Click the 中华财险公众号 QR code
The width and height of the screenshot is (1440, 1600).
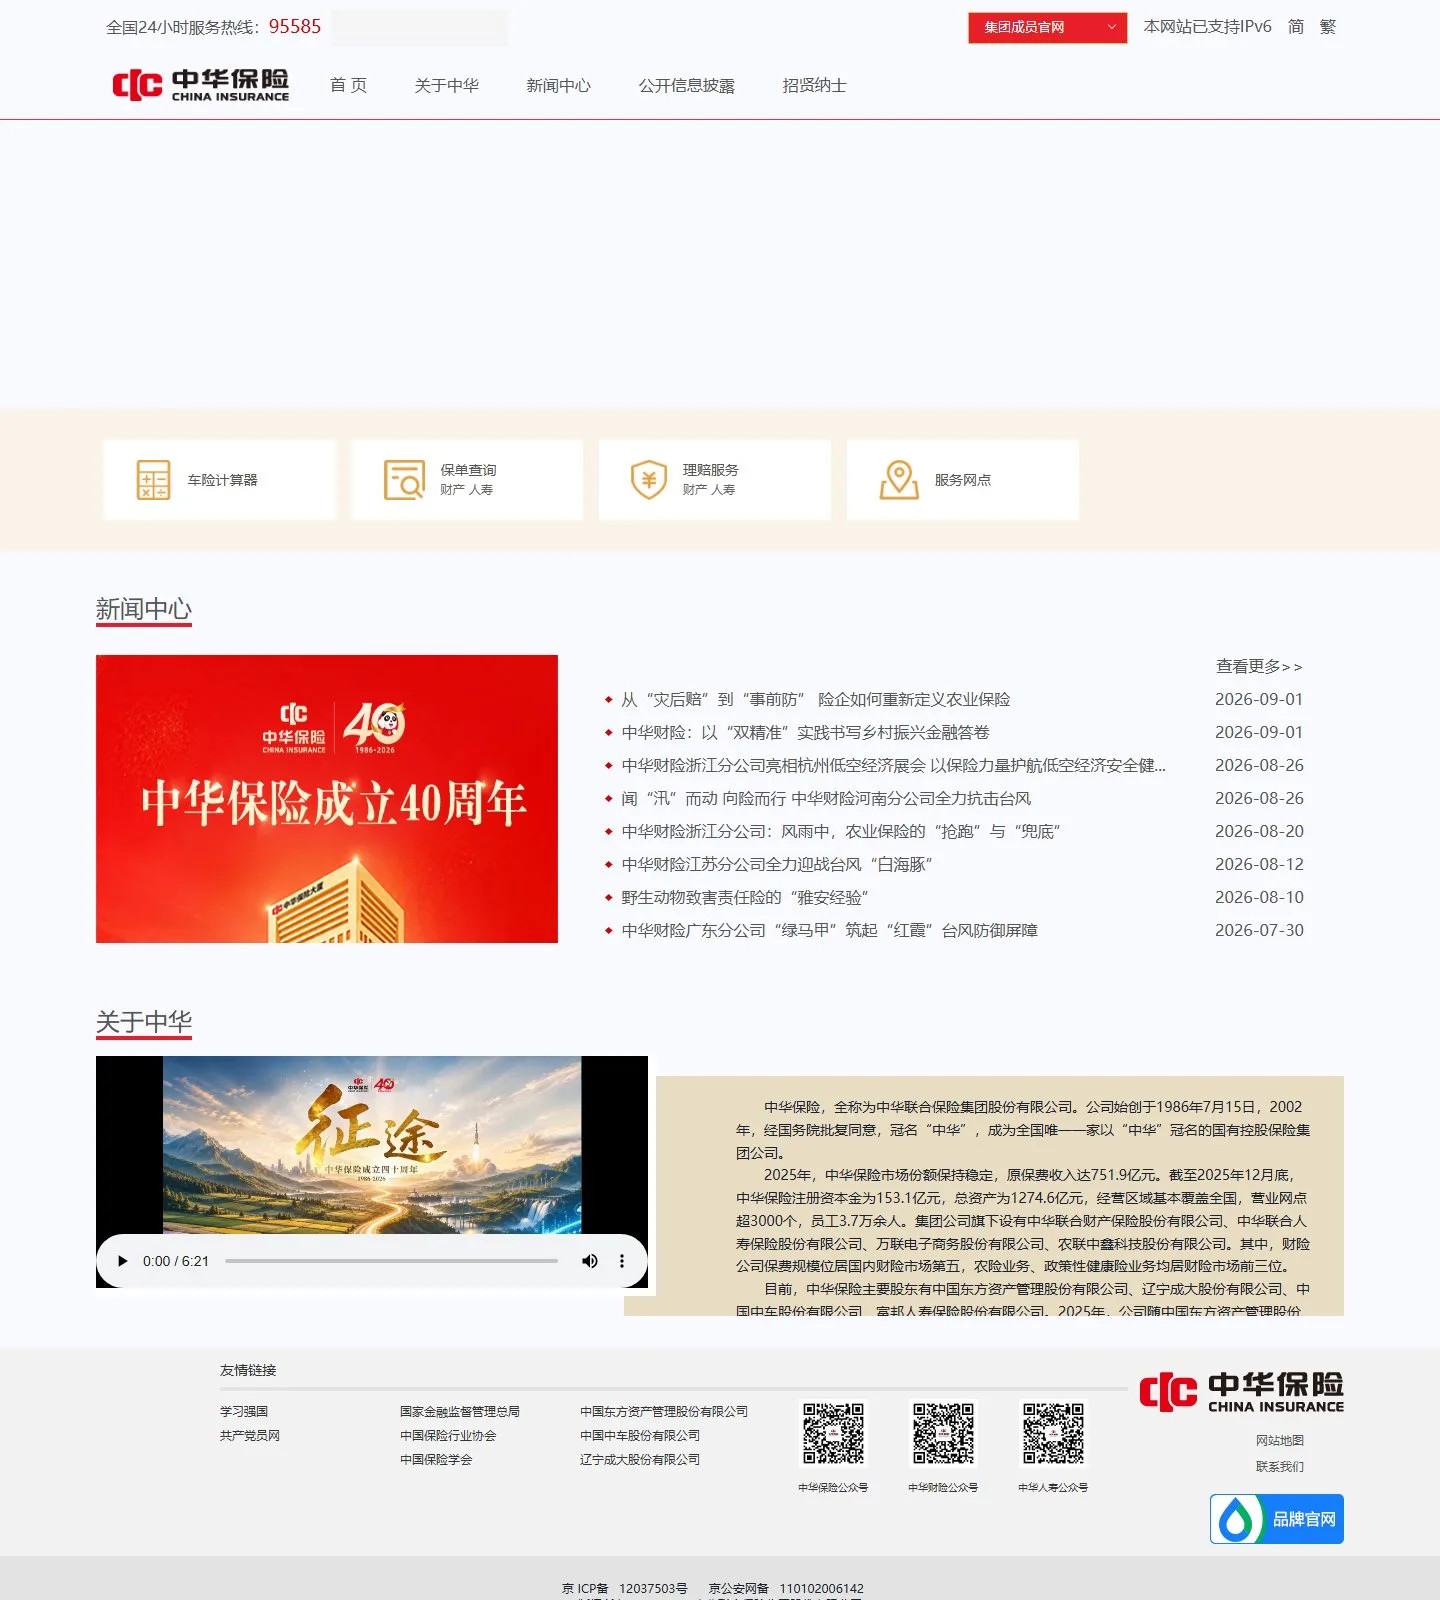tap(943, 1433)
